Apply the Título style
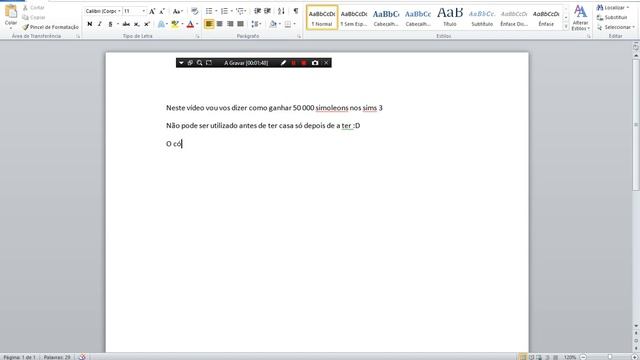 click(450, 18)
